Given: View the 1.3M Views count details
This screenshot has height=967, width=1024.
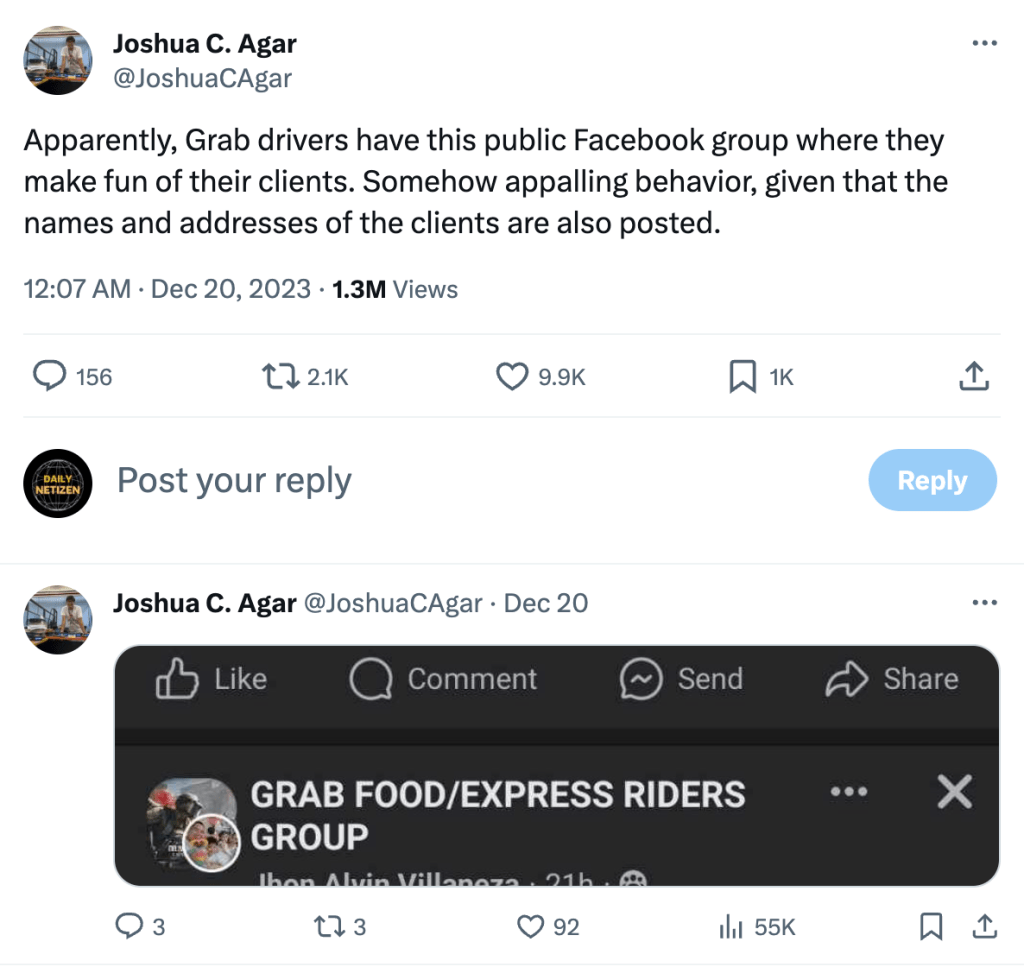Looking at the screenshot, I should [x=394, y=290].
